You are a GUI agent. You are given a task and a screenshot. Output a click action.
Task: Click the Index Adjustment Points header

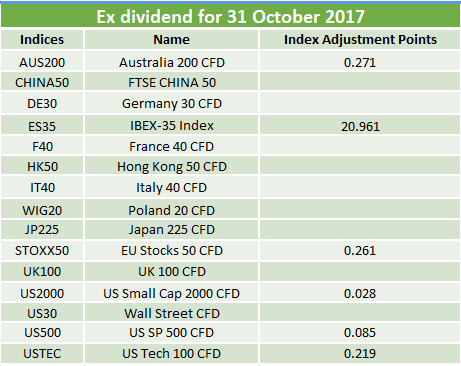(360, 40)
